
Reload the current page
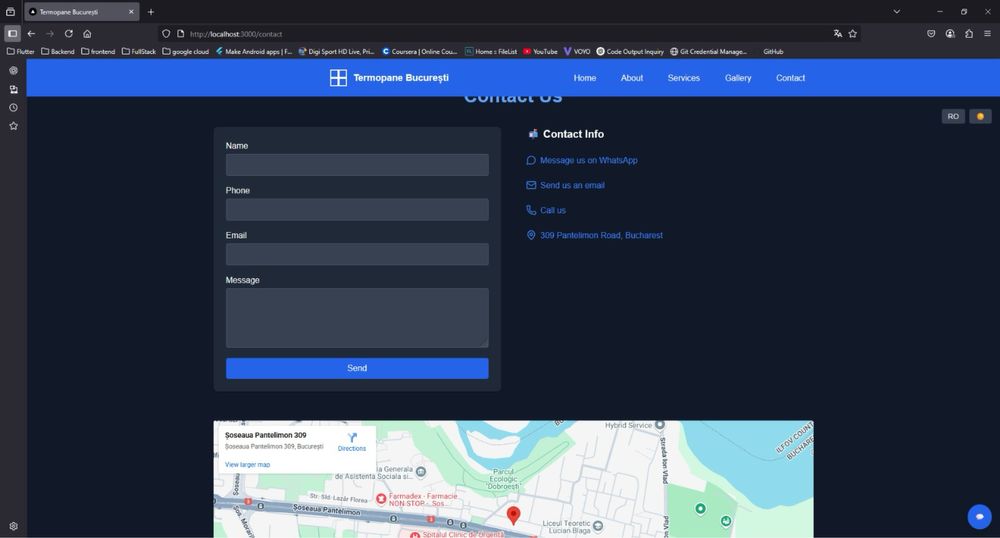[x=68, y=34]
